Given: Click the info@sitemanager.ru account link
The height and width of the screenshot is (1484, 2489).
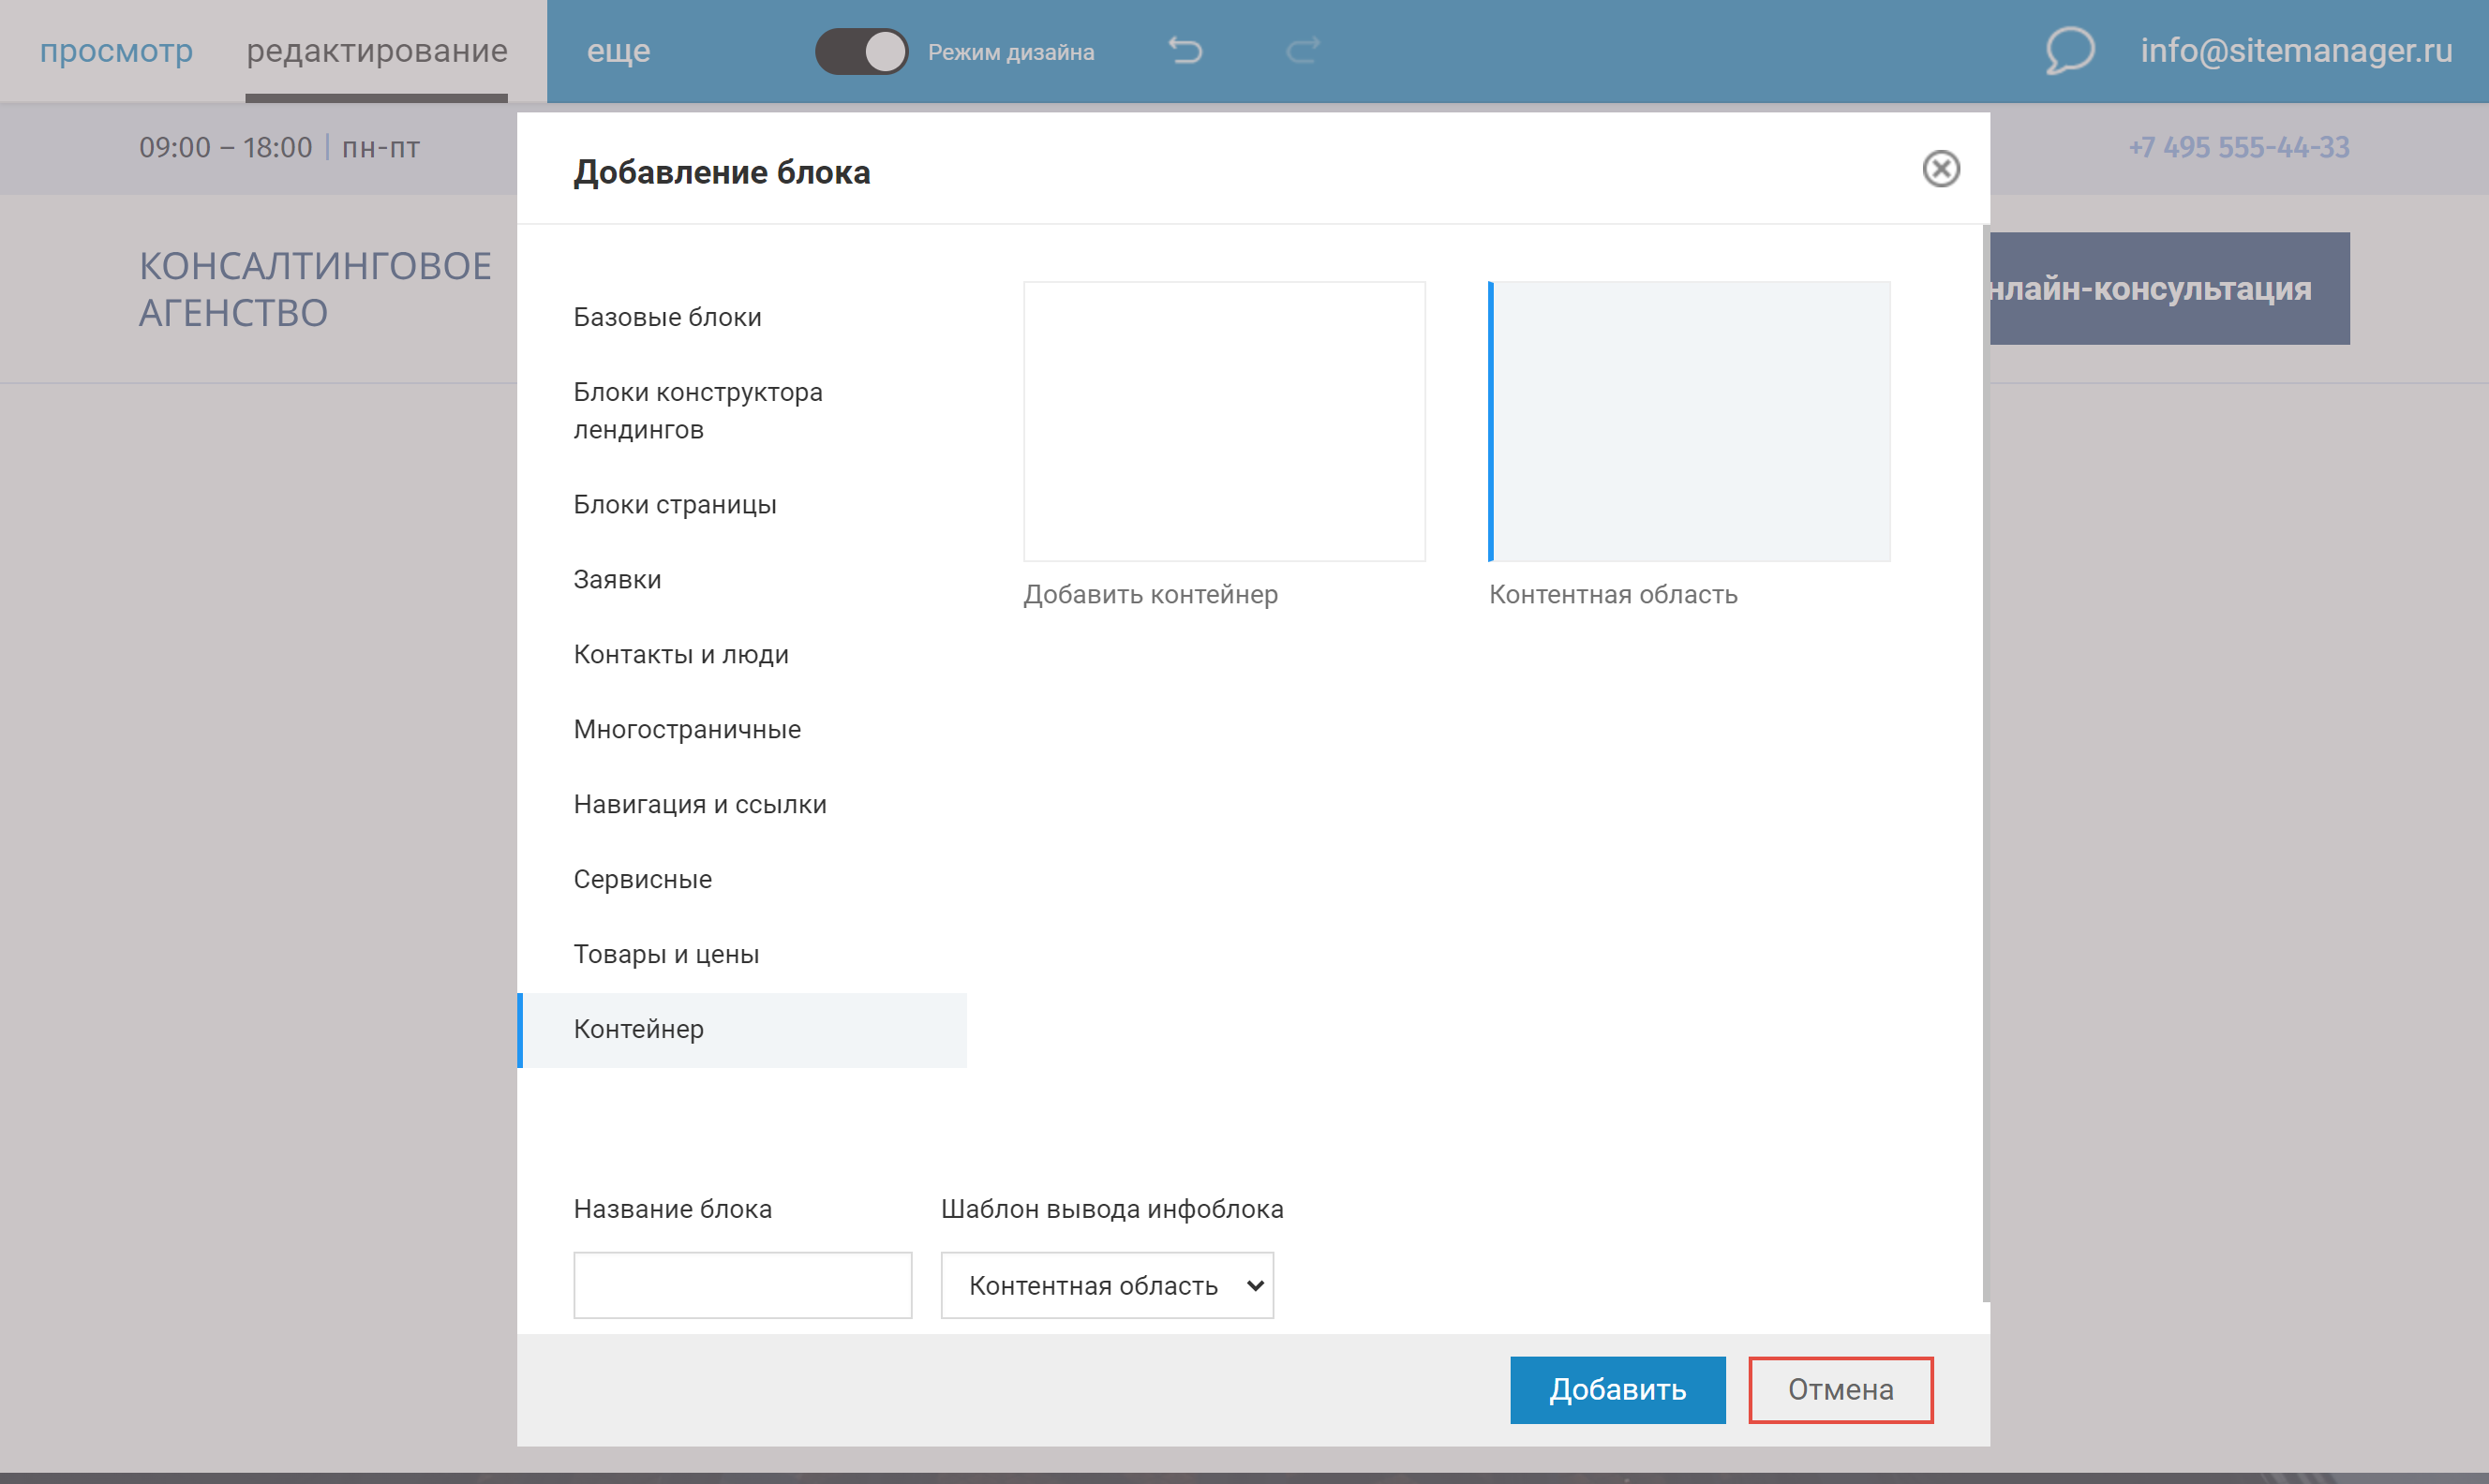Looking at the screenshot, I should click(2295, 50).
